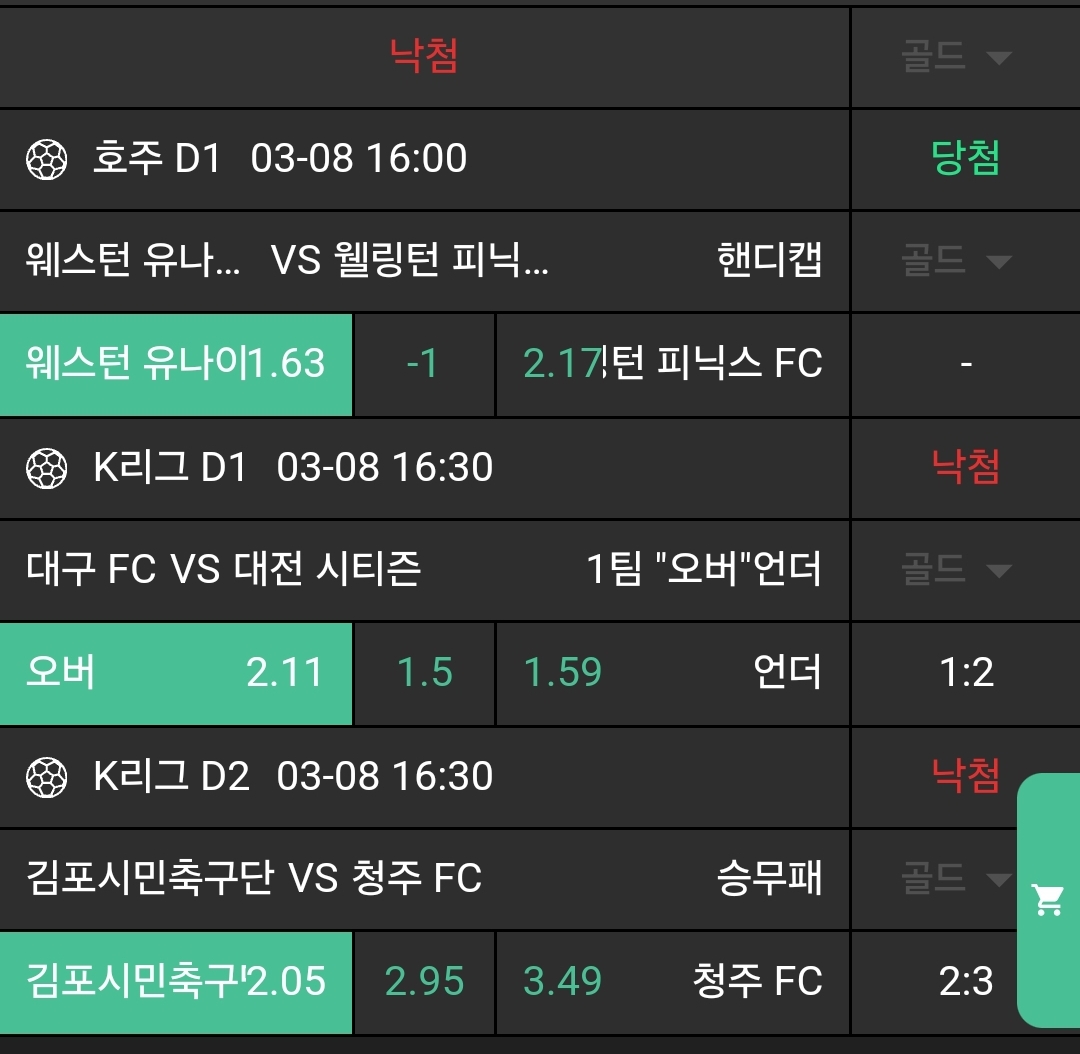Open the 대구 FC VS 대전 시티즌 match
Image resolution: width=1080 pixels, height=1054 pixels.
point(223,570)
